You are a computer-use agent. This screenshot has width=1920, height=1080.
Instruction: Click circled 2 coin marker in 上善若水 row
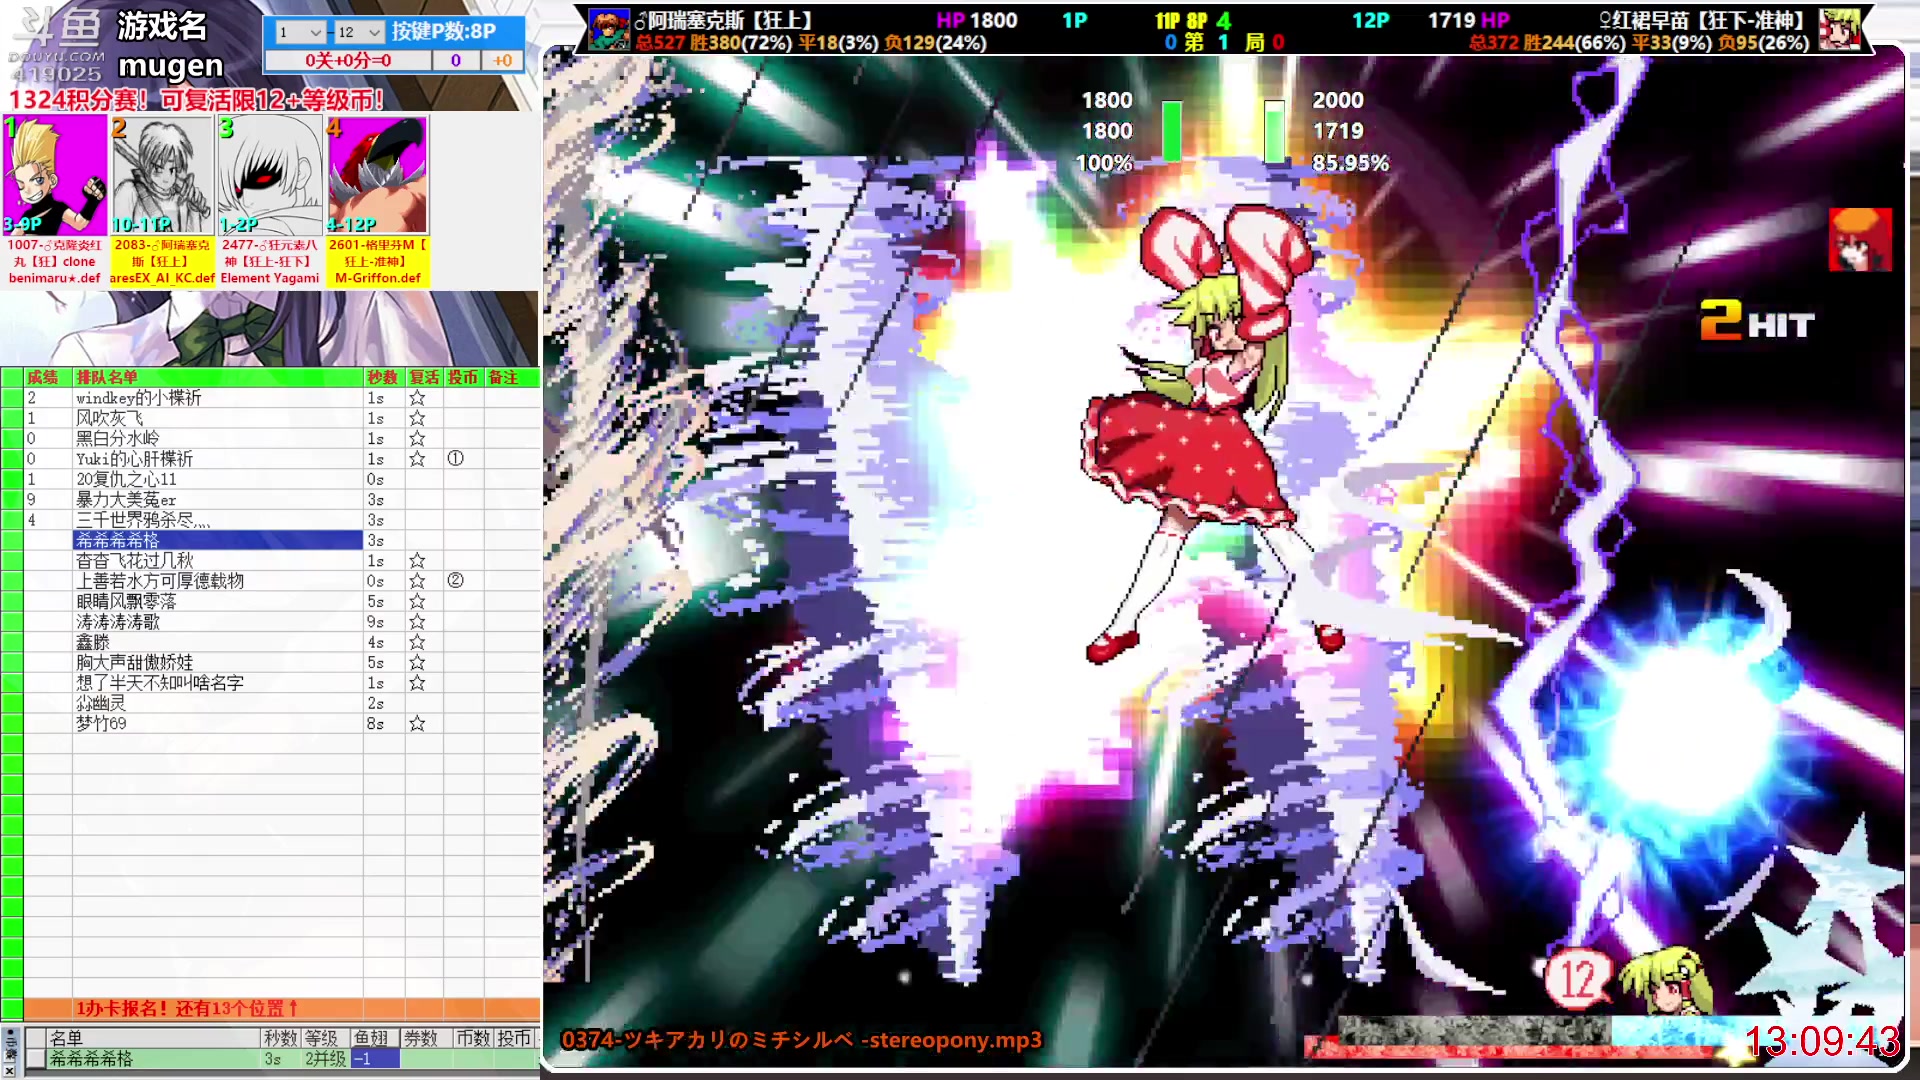[455, 581]
